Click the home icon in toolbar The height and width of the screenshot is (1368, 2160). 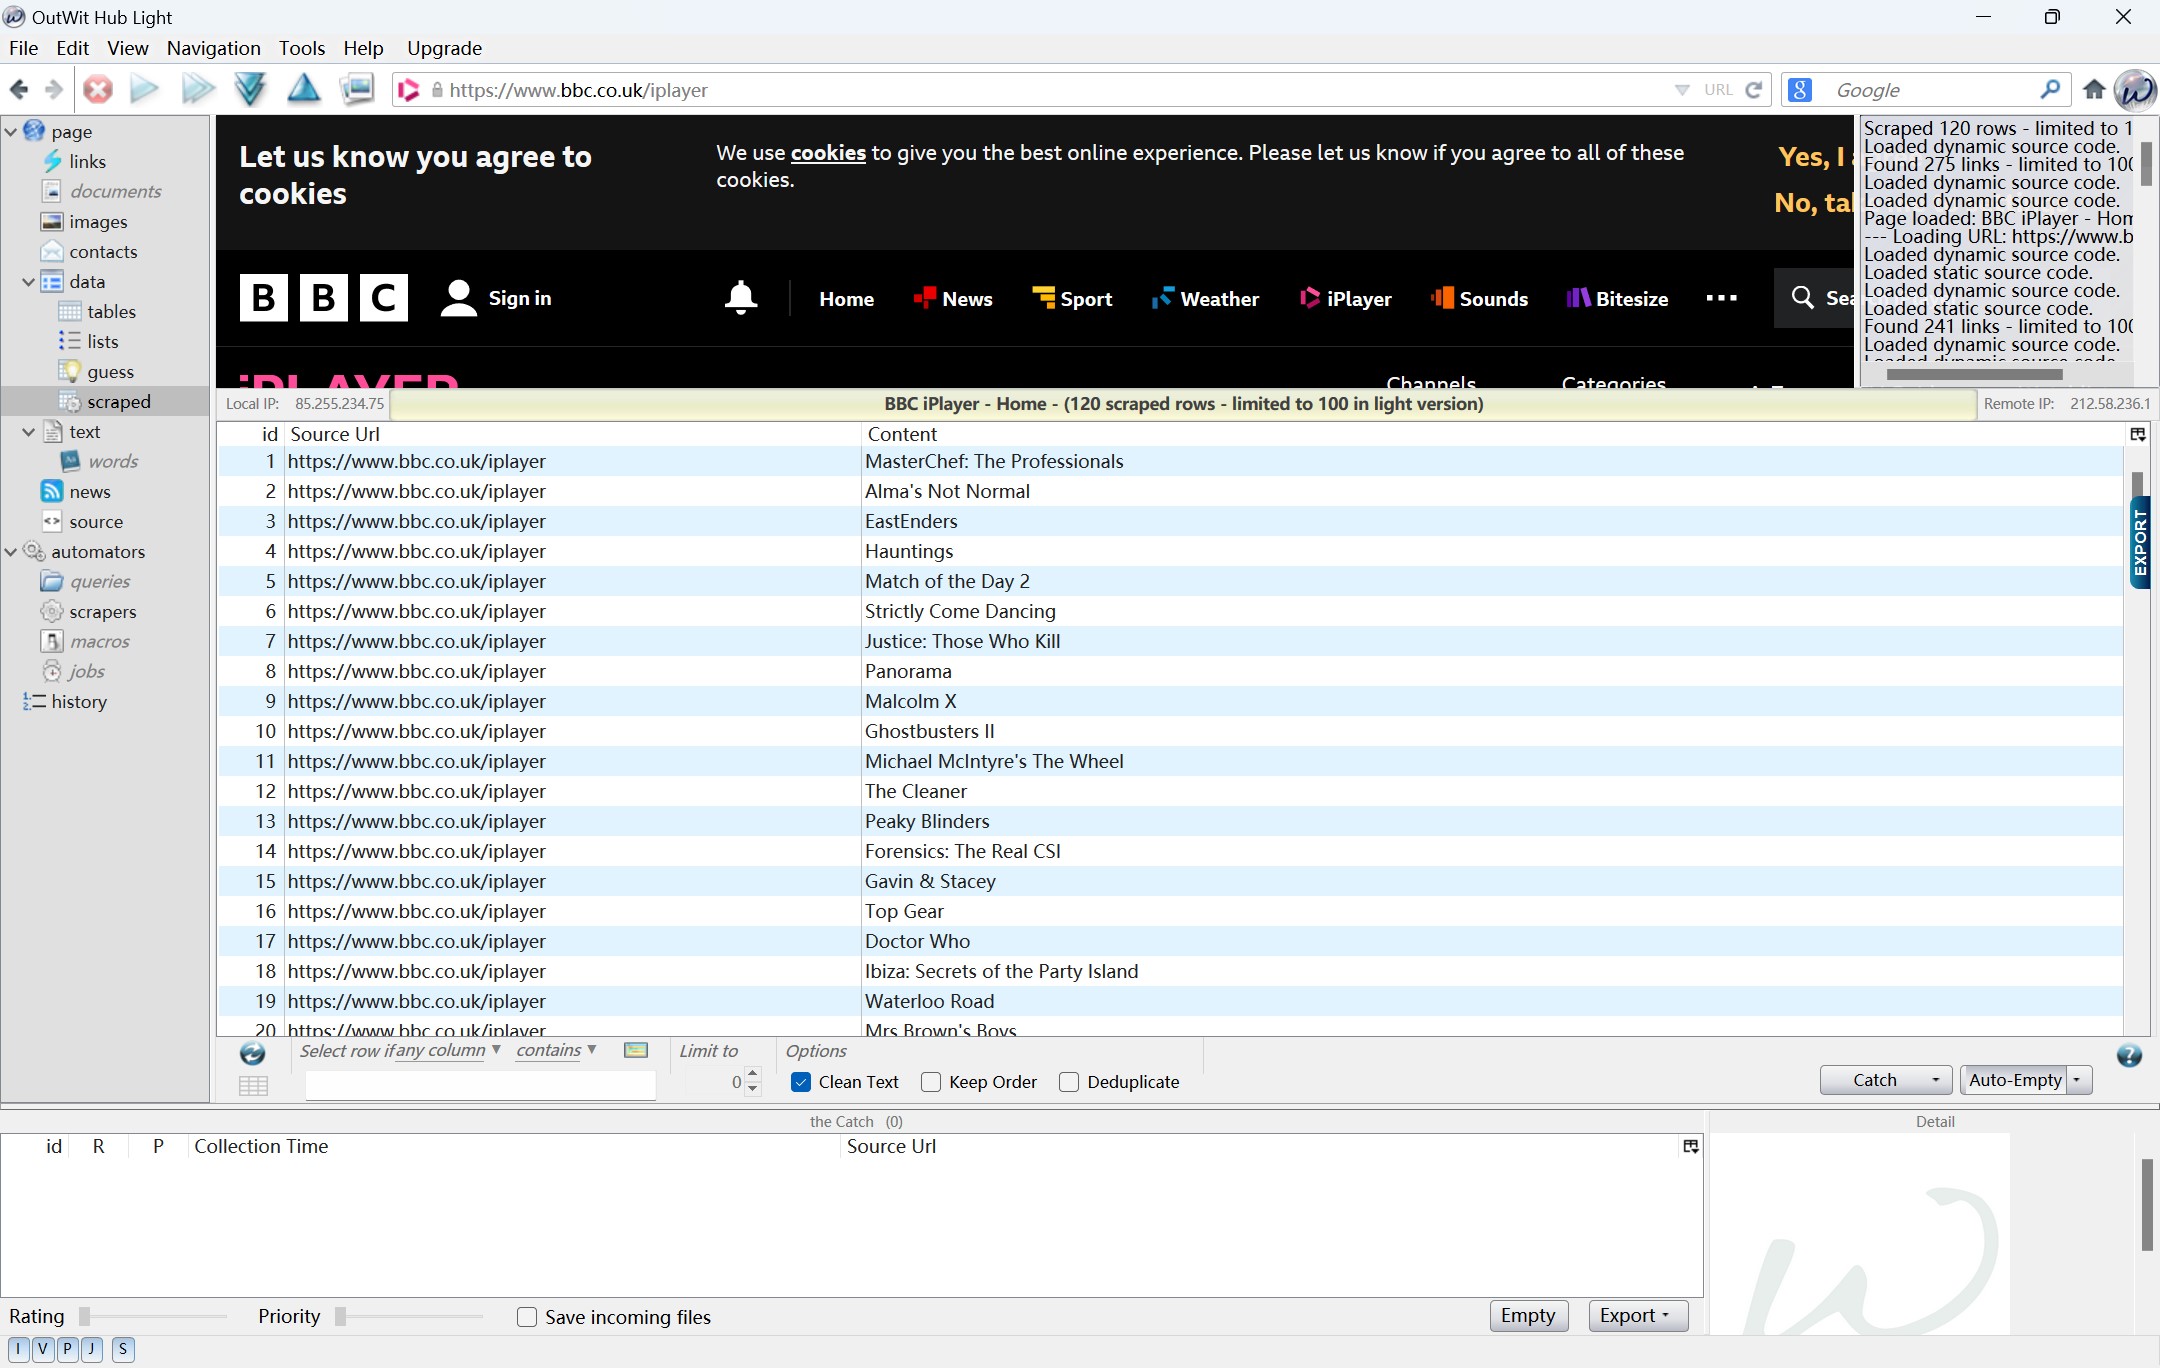2094,90
